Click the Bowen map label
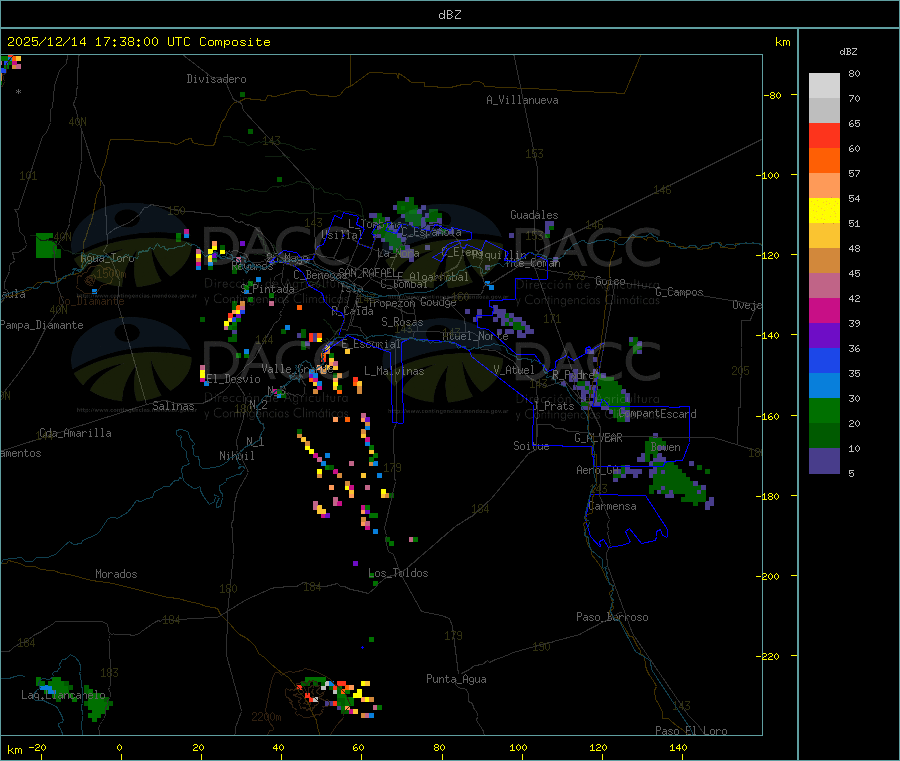The width and height of the screenshot is (900, 761). coord(665,447)
